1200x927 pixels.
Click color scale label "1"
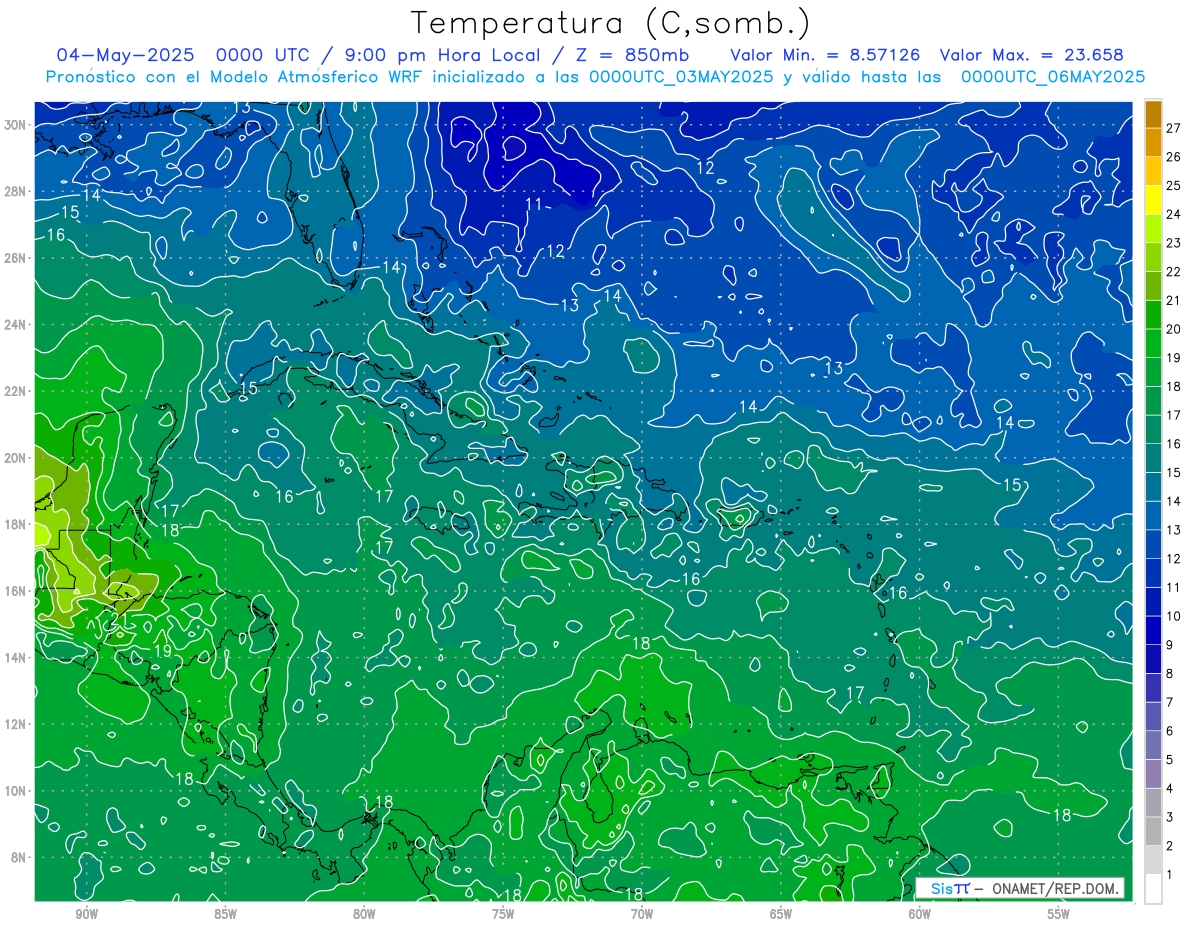(x=1170, y=875)
